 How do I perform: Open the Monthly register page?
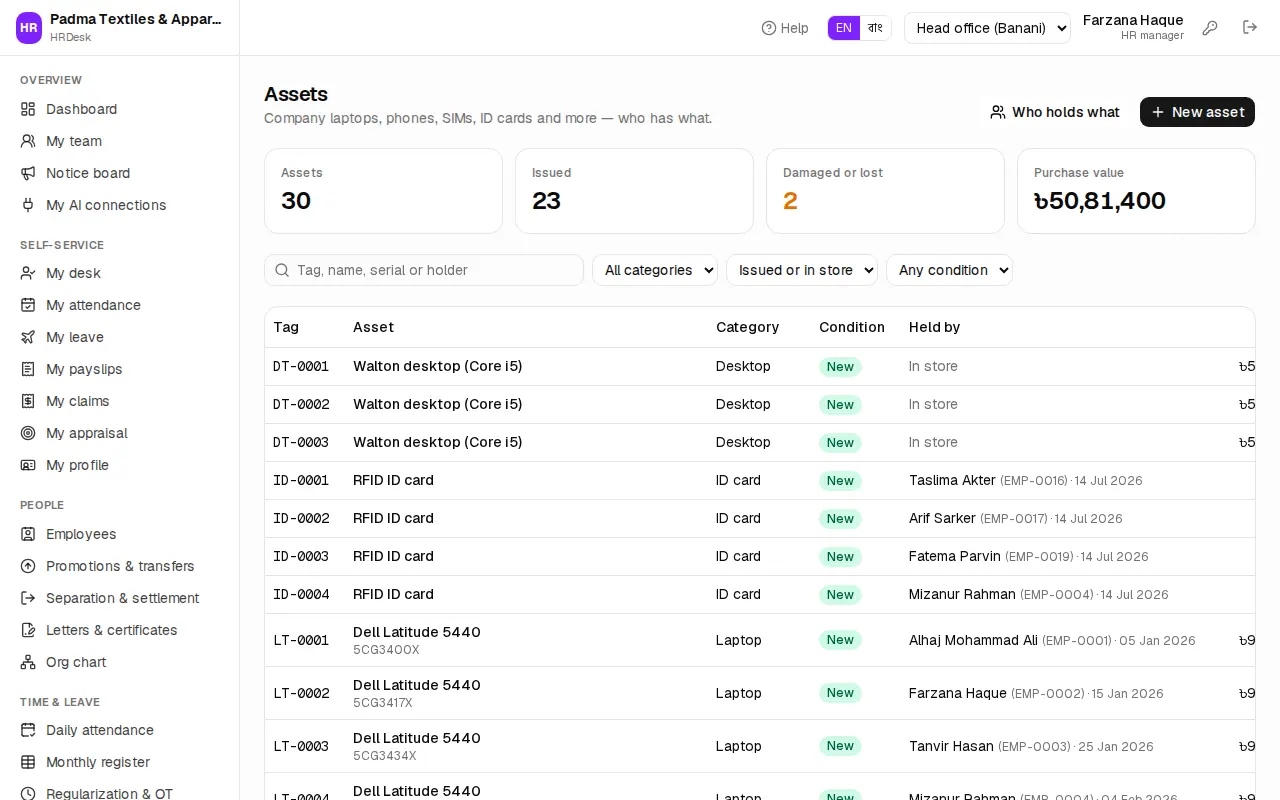[x=120, y=762]
